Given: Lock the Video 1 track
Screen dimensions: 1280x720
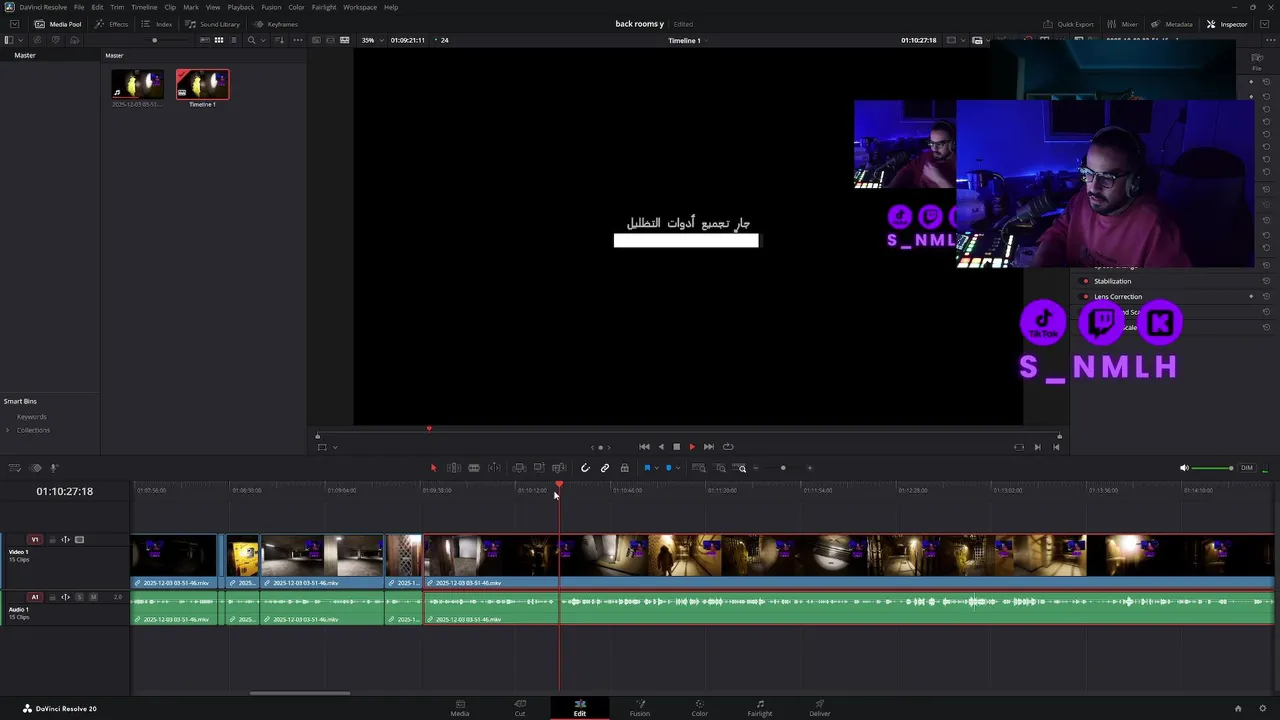Looking at the screenshot, I should (53, 540).
